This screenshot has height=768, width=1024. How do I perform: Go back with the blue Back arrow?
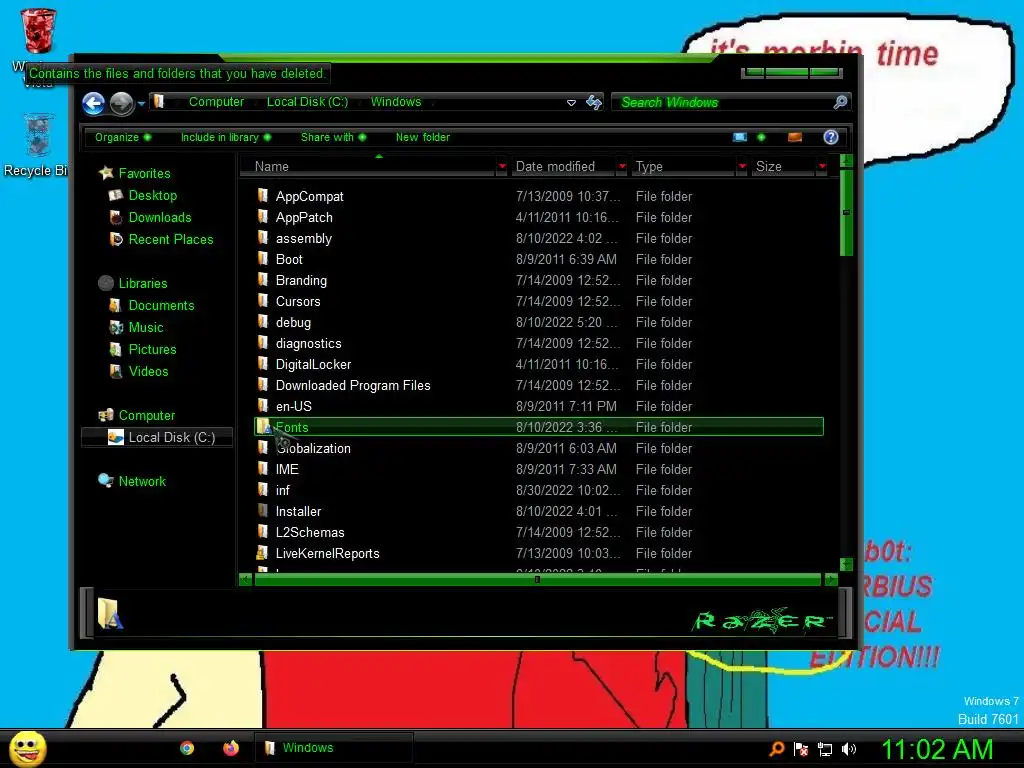point(93,103)
